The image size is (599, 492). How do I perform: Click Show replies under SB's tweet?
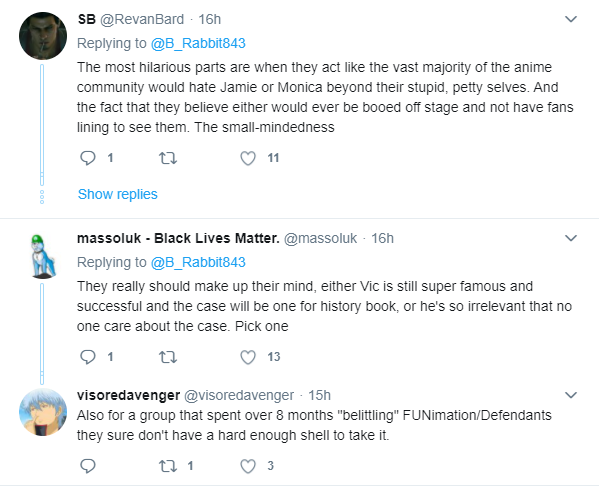tap(118, 194)
